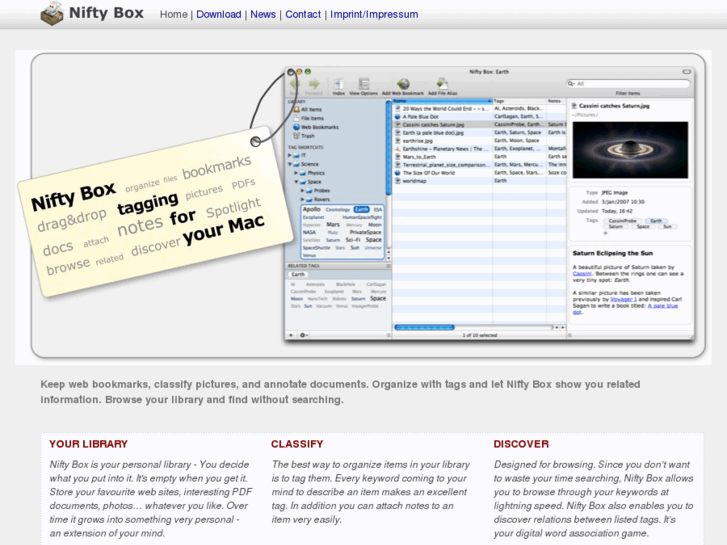The height and width of the screenshot is (545, 727).
Task: Collapse the Space tag folder
Action: click(296, 181)
